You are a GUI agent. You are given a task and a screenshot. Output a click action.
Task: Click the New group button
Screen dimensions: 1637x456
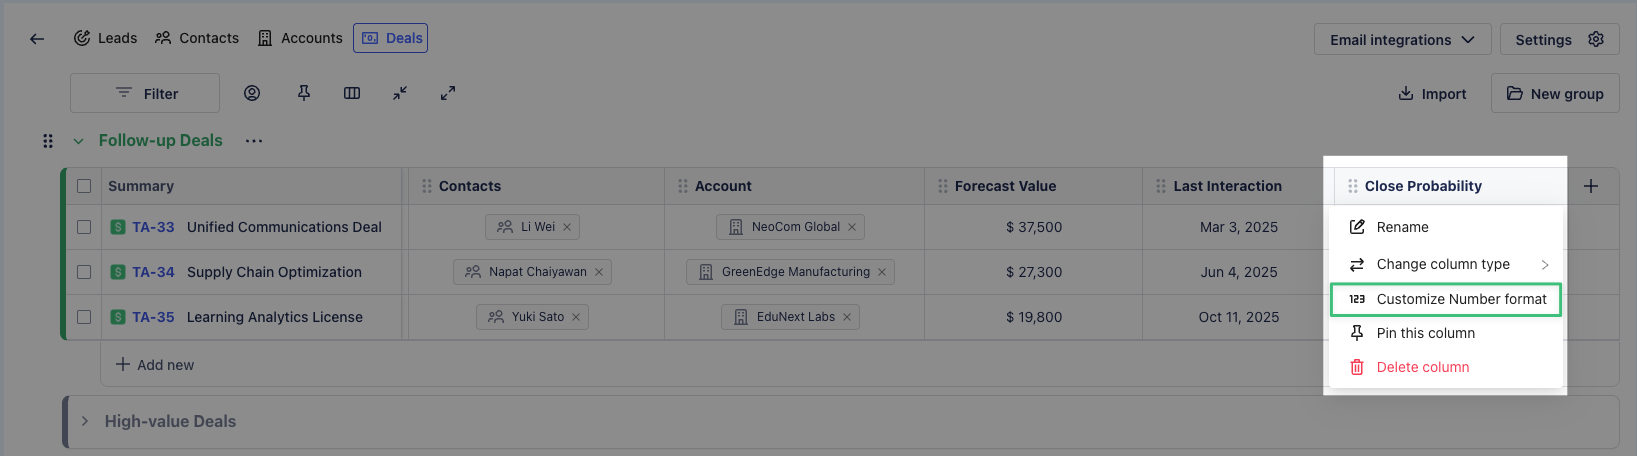[1555, 94]
